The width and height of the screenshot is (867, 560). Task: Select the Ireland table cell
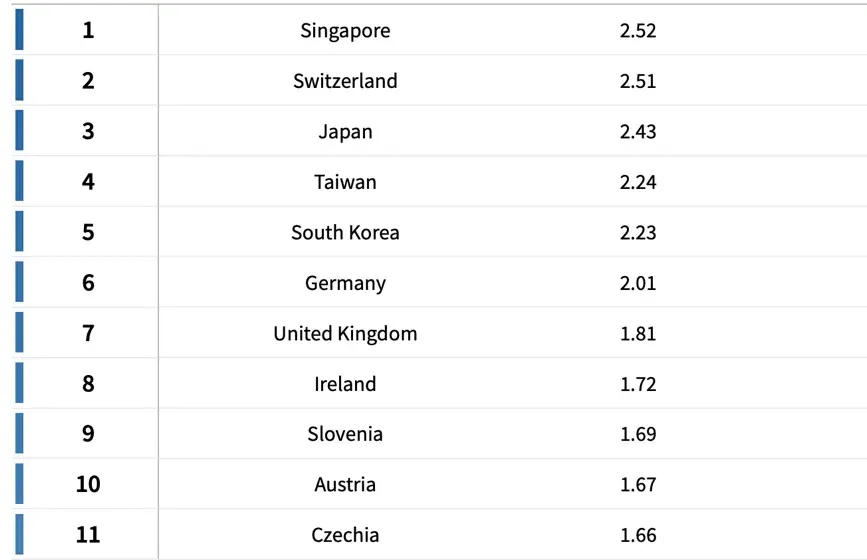point(345,384)
